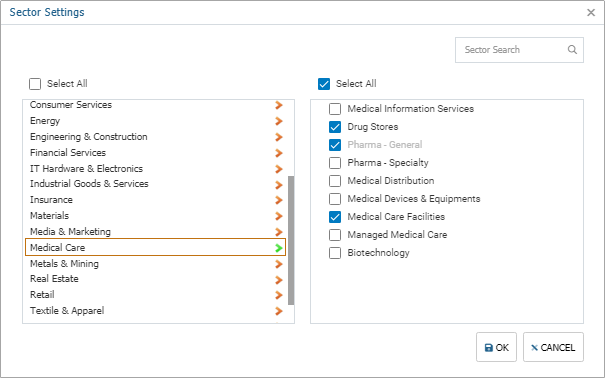
Task: Expand the Insurance sector arrow
Action: click(279, 200)
